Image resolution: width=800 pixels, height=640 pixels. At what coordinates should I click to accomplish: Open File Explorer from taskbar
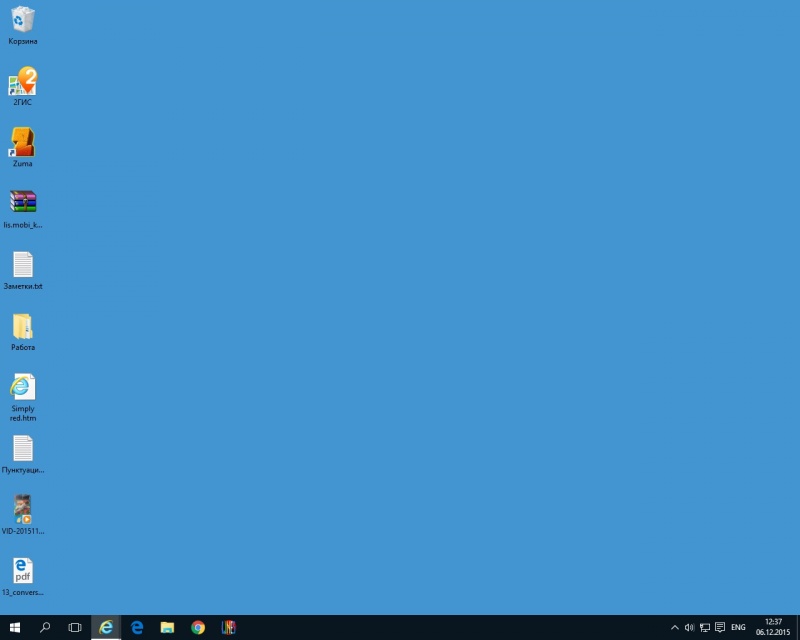coord(167,627)
